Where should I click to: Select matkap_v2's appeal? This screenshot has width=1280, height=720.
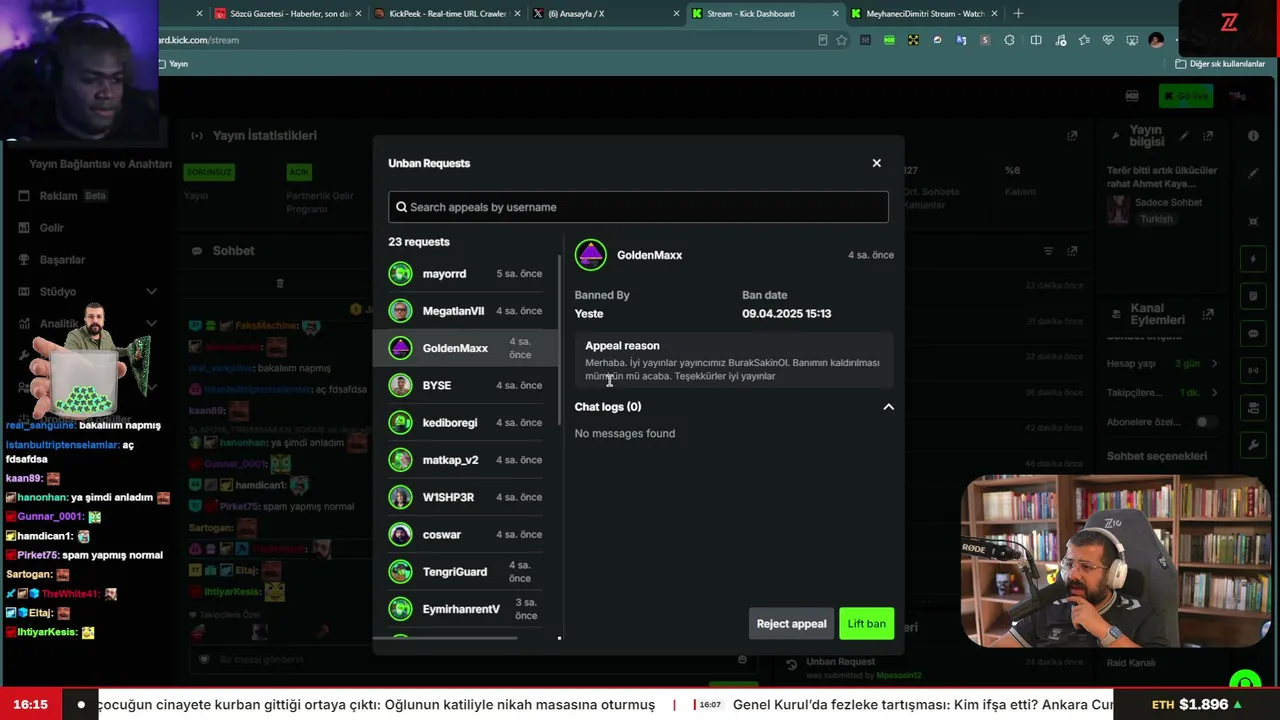click(x=465, y=460)
